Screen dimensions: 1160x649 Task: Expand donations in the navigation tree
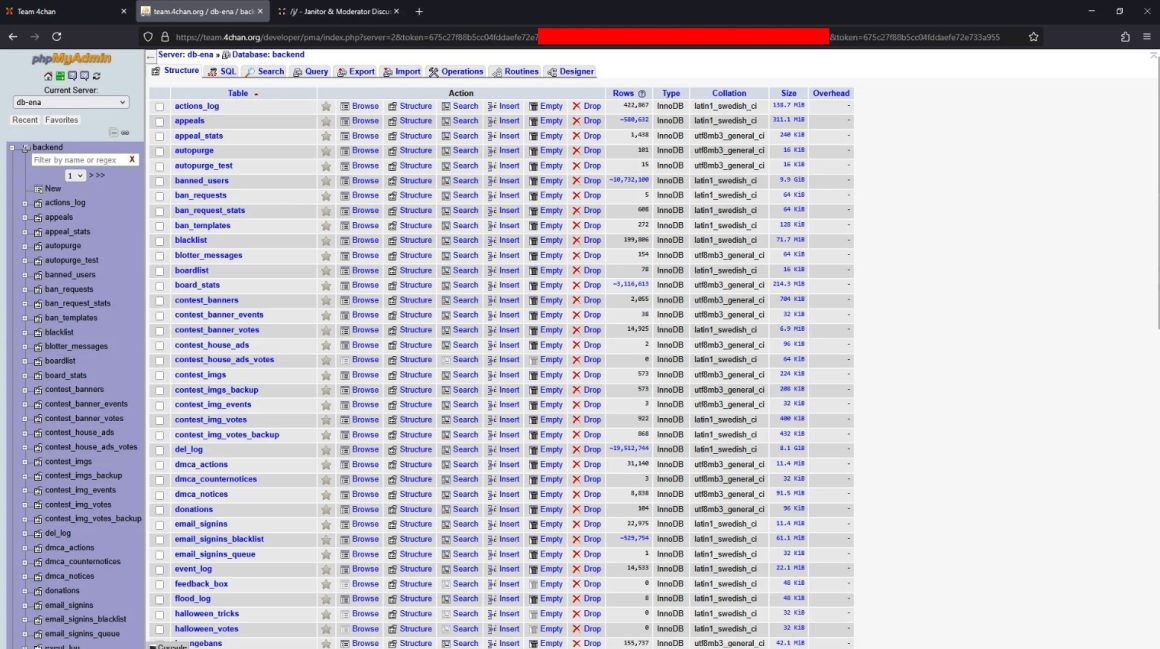coord(26,591)
